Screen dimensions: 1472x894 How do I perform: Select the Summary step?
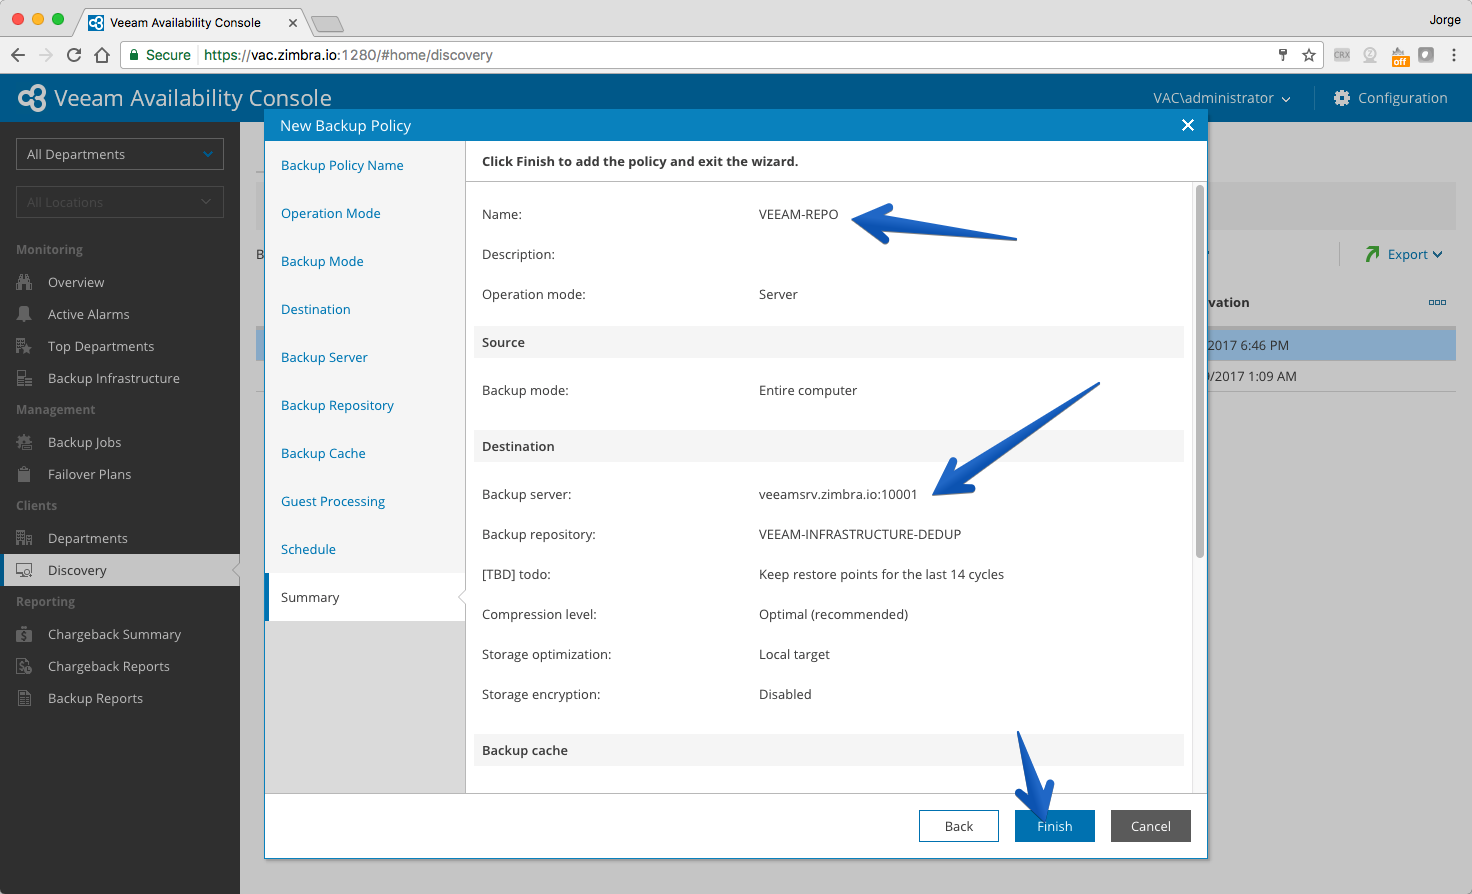coord(365,597)
